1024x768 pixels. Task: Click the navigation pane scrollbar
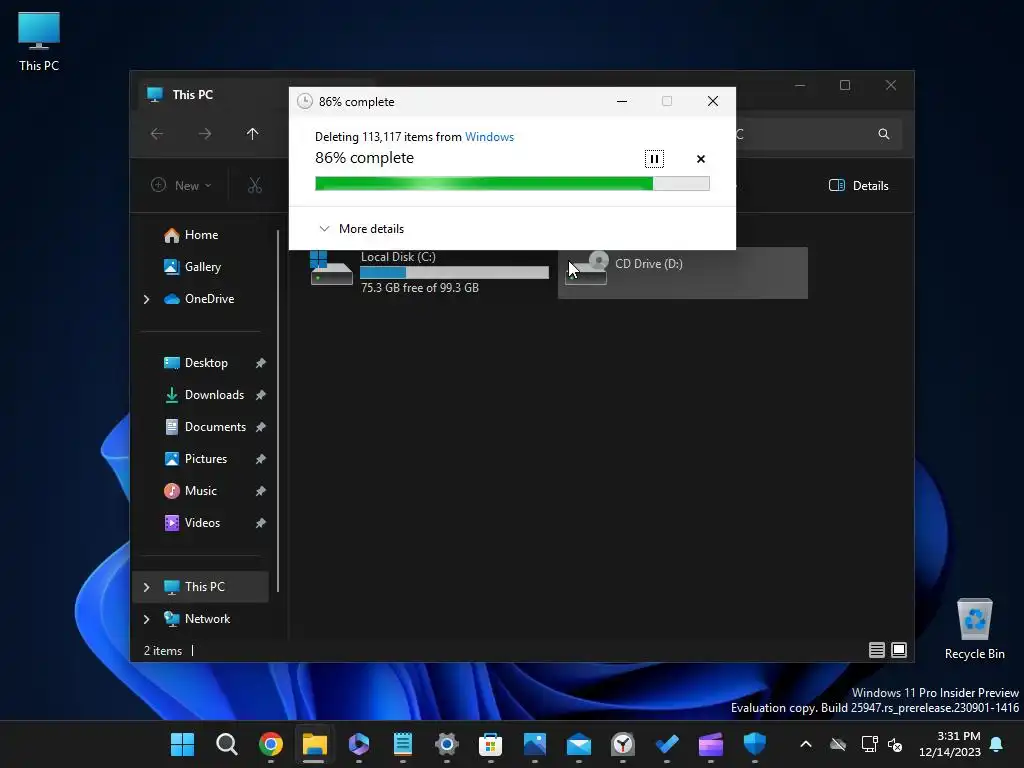278,411
